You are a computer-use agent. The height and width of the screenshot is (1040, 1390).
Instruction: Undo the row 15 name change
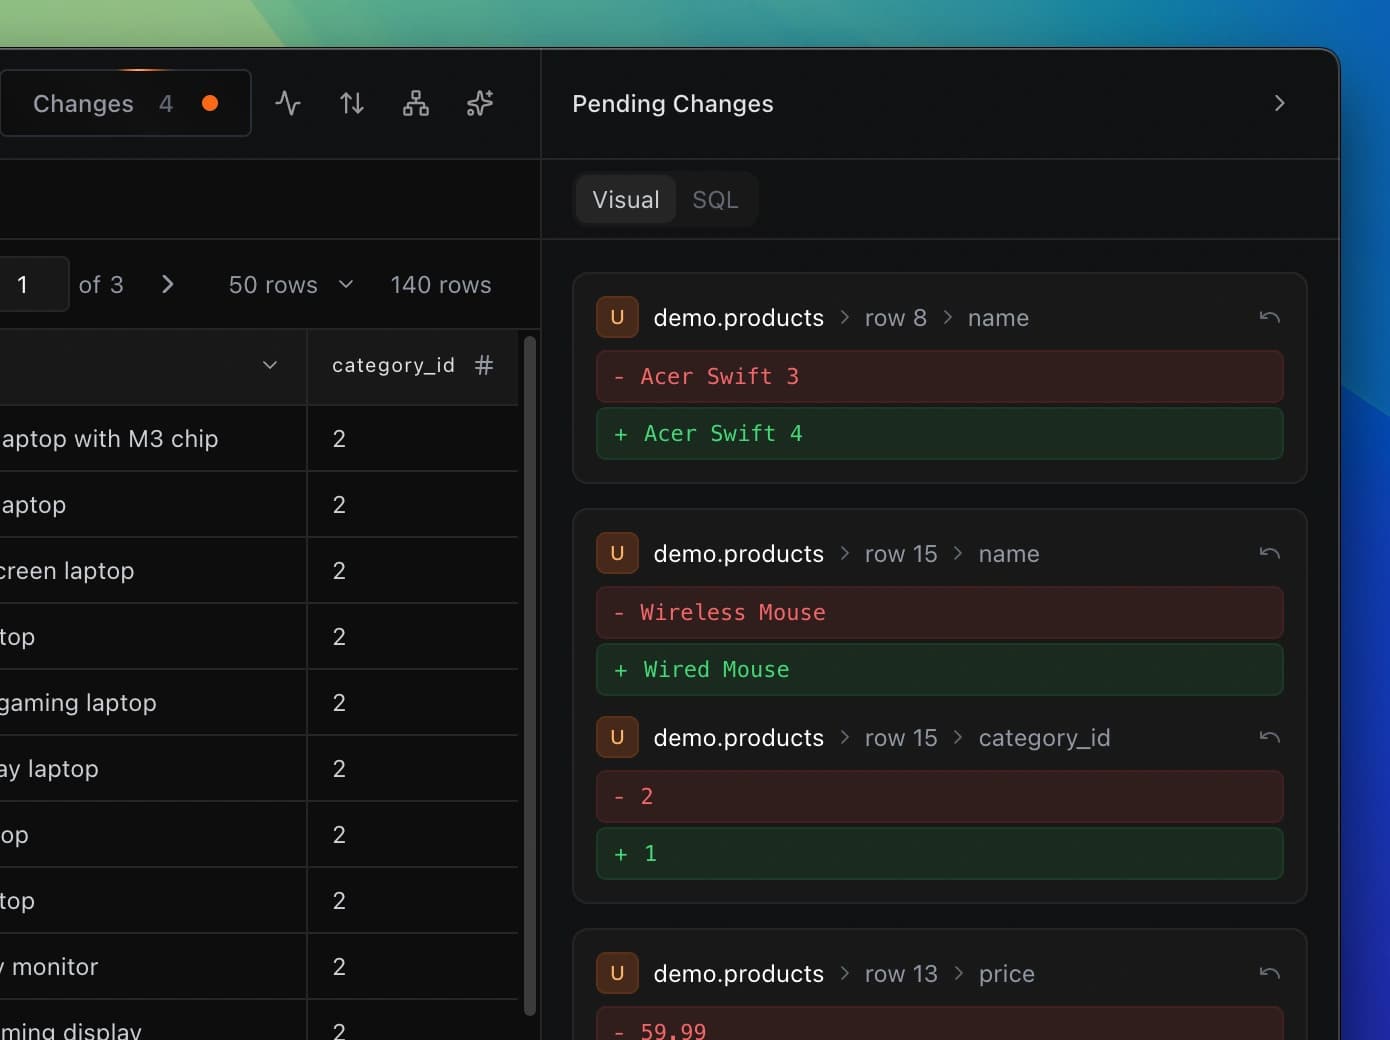(1269, 553)
